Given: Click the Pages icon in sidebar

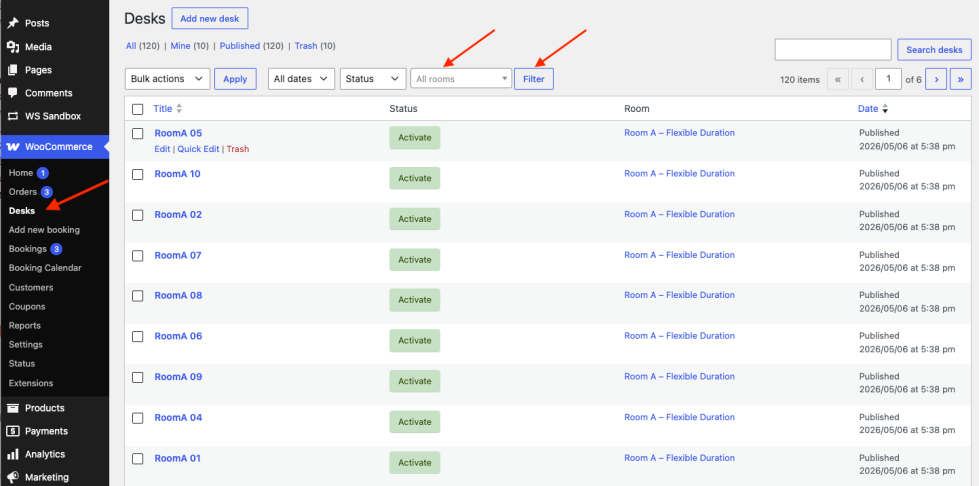Looking at the screenshot, I should click(12, 70).
